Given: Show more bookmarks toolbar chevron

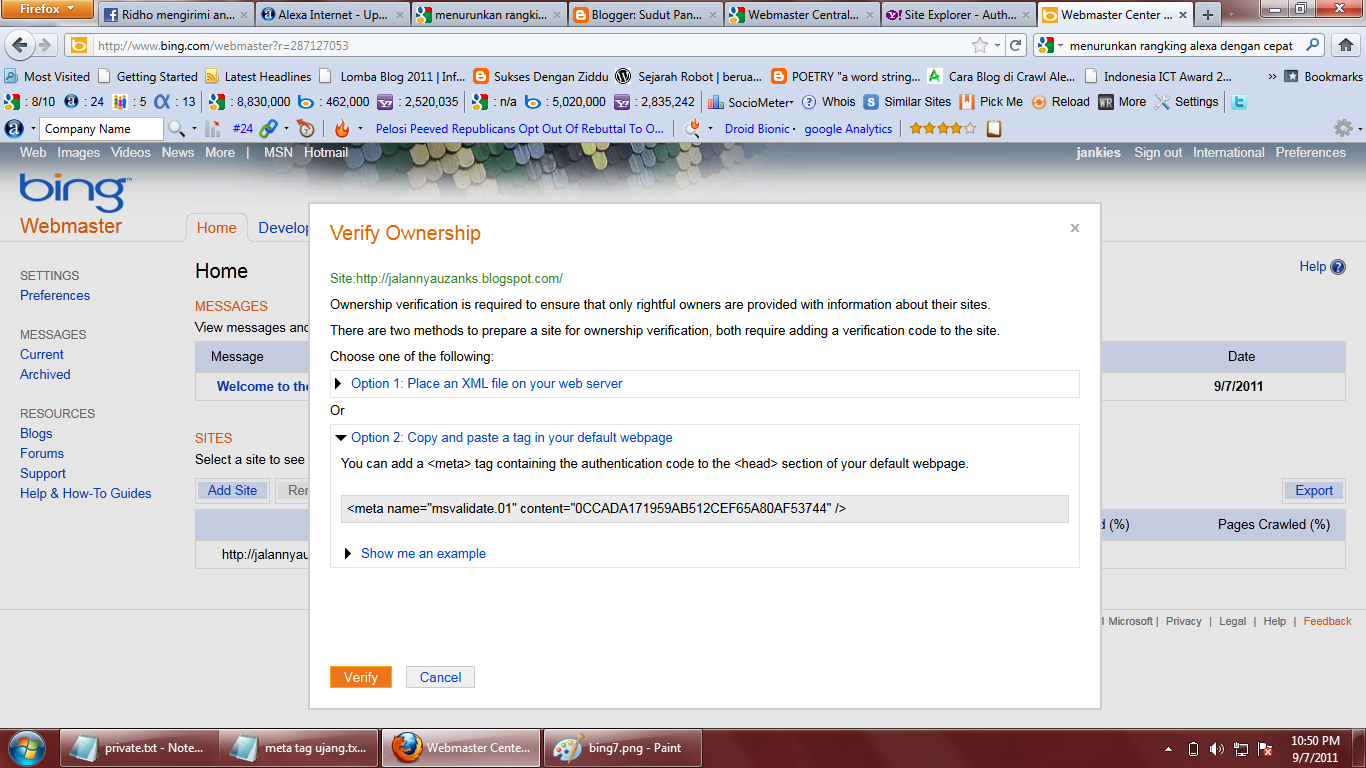Looking at the screenshot, I should [1272, 76].
